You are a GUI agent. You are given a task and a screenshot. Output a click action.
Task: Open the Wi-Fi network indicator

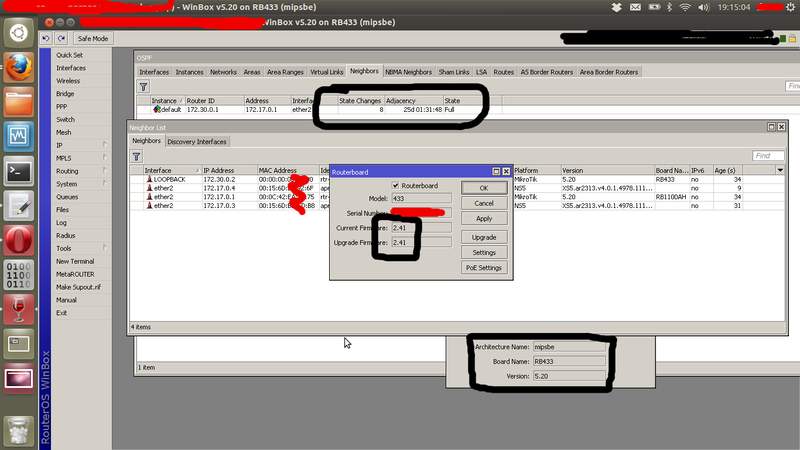click(685, 7)
